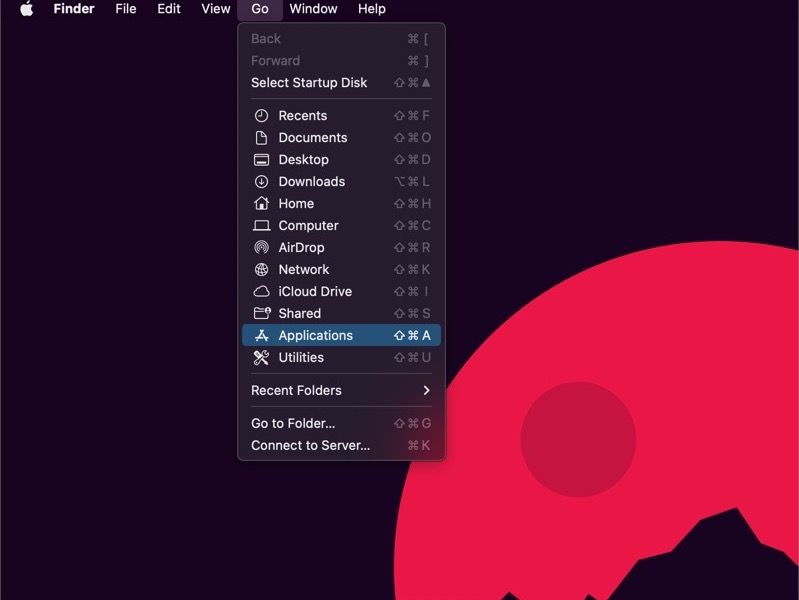Close the open Go menu

260,9
